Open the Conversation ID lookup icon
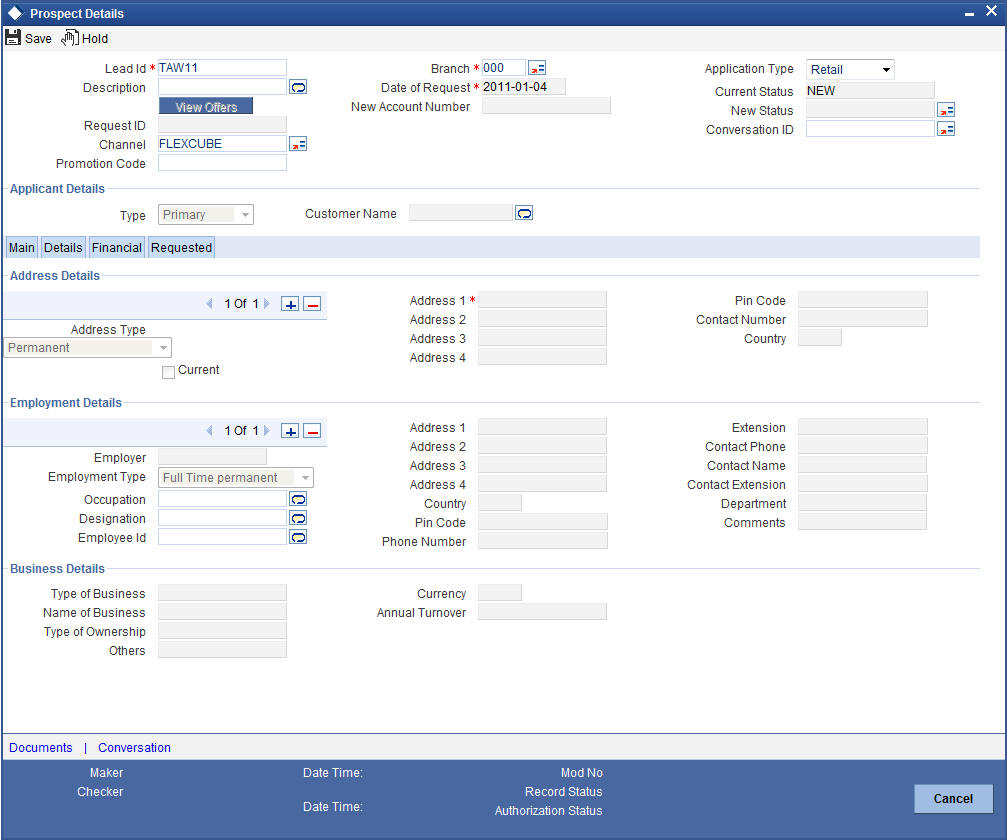1007x840 pixels. click(946, 130)
